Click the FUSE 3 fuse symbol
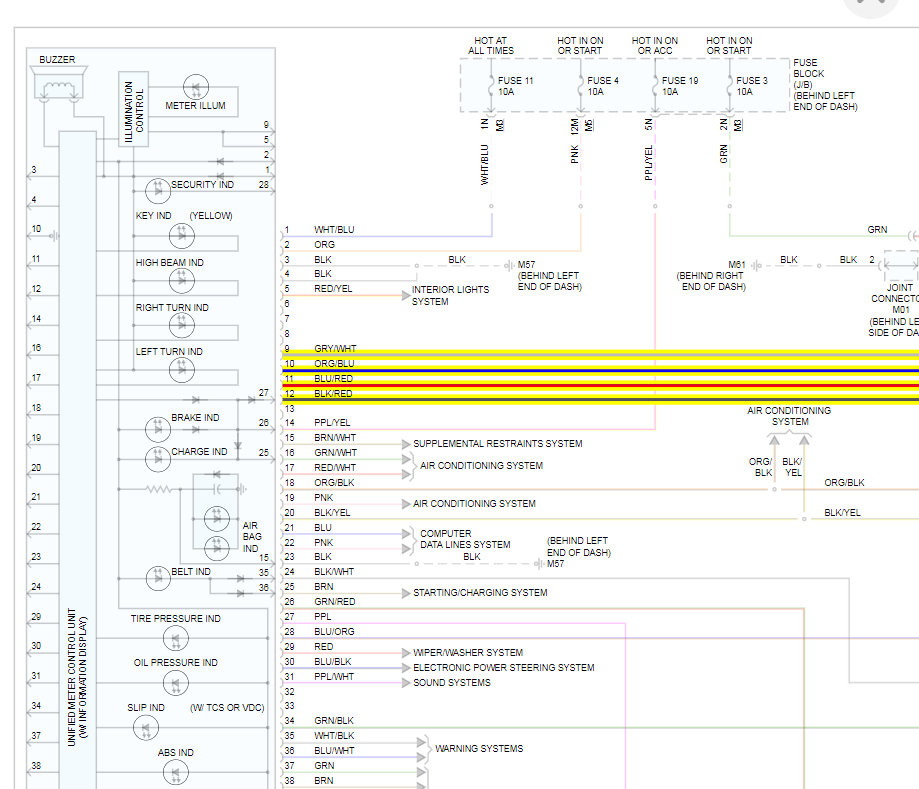Image resolution: width=919 pixels, height=789 pixels. pyautogui.click(x=730, y=86)
